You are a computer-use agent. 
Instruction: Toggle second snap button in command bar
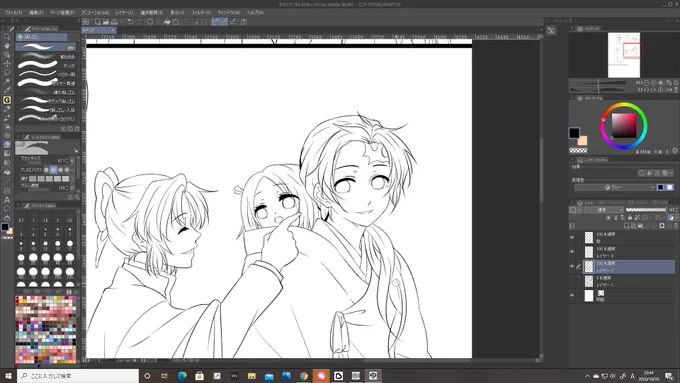click(x=224, y=22)
